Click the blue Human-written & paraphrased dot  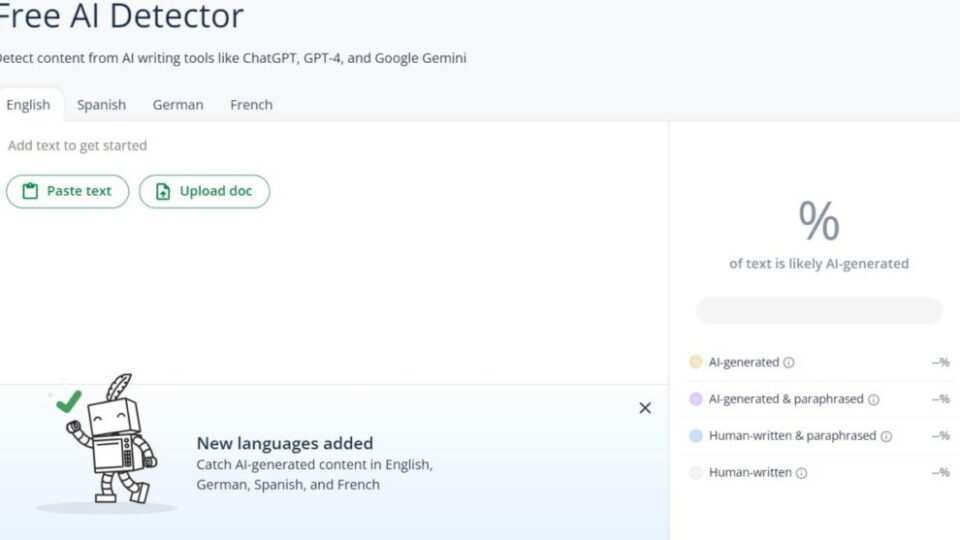(696, 435)
